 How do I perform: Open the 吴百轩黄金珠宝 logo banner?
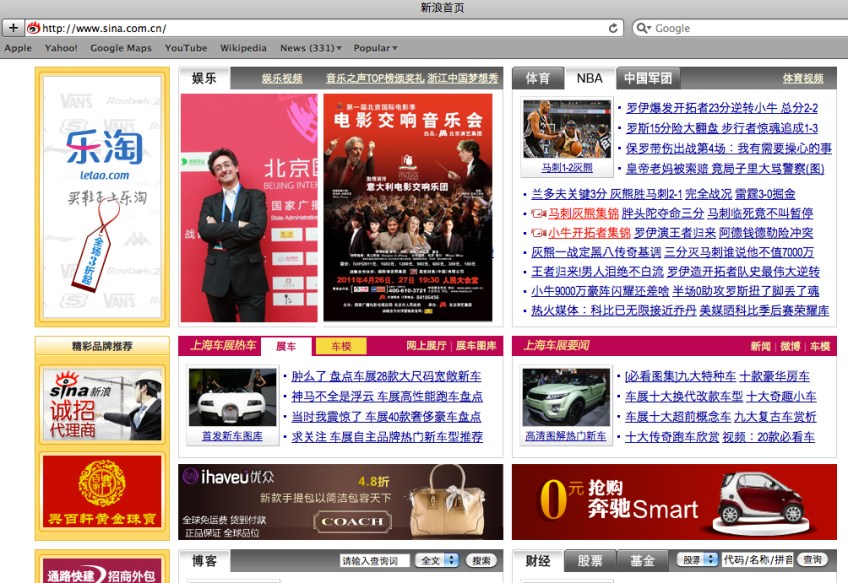101,492
